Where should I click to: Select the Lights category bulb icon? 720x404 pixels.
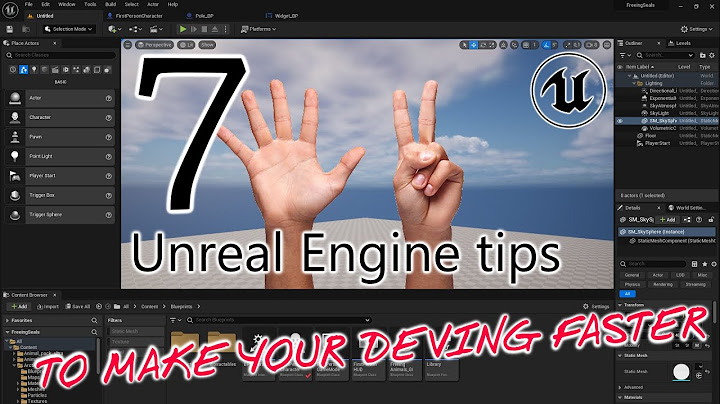click(x=34, y=70)
